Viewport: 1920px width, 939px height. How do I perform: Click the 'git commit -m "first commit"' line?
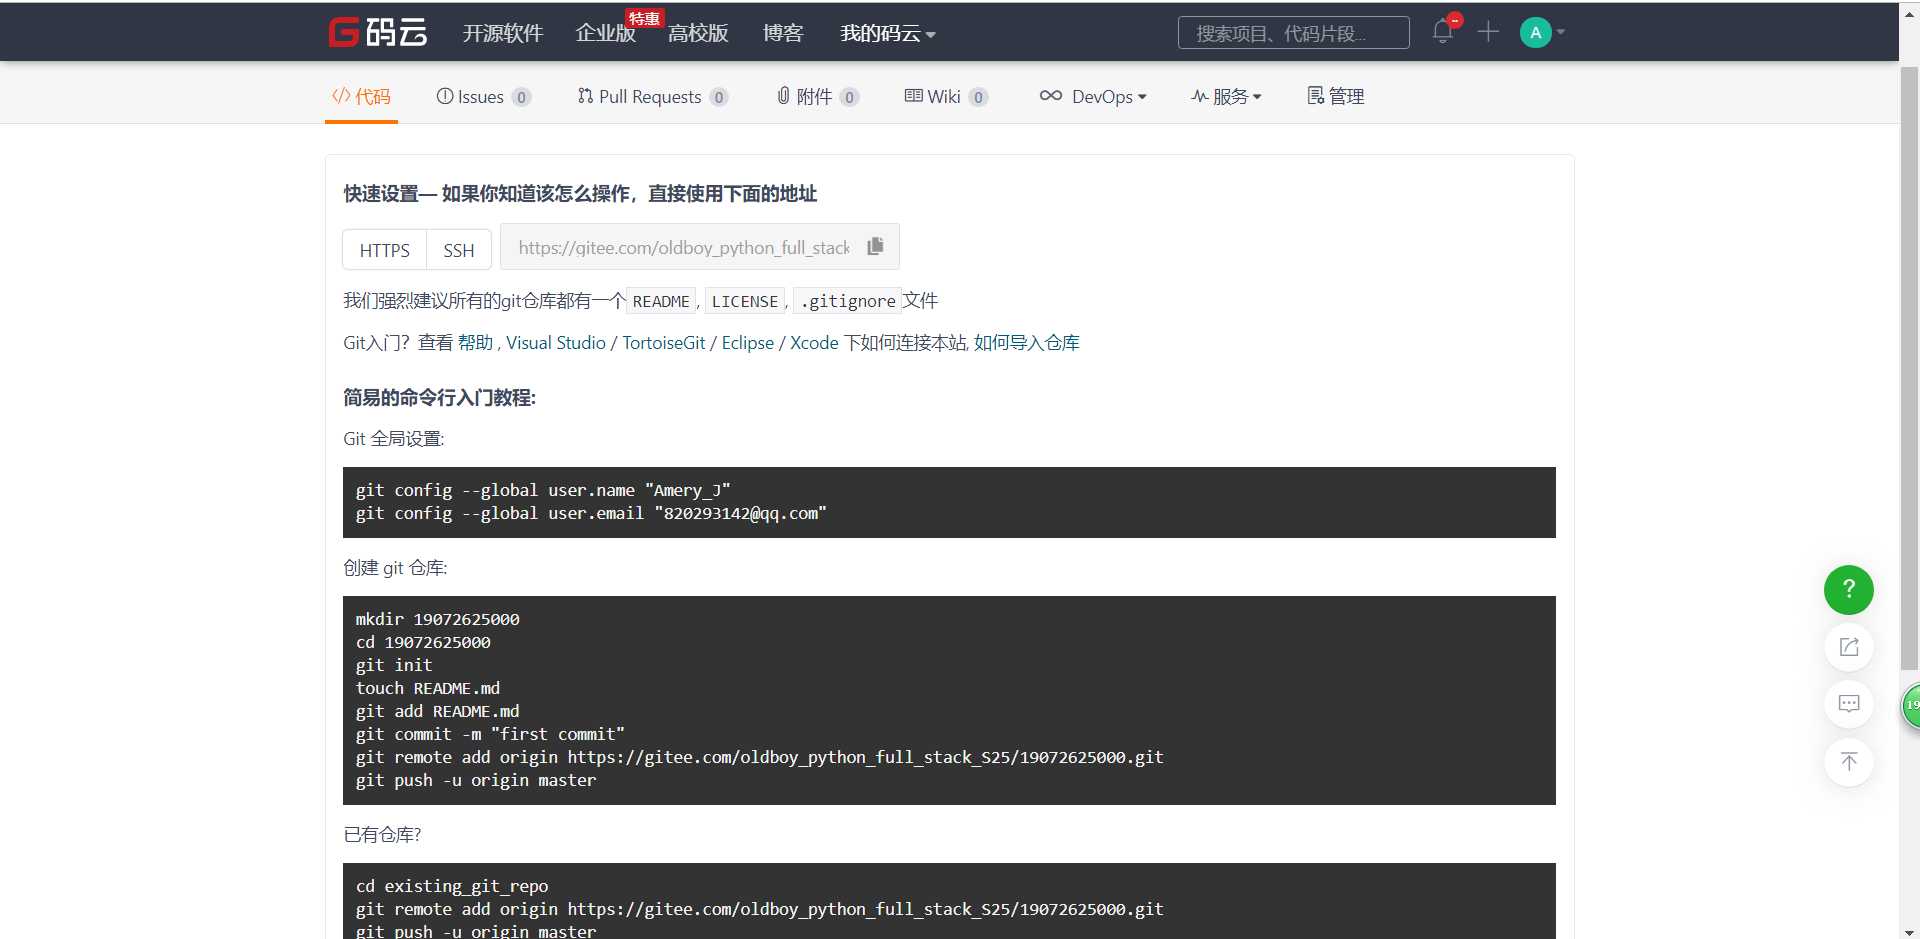tap(490, 734)
